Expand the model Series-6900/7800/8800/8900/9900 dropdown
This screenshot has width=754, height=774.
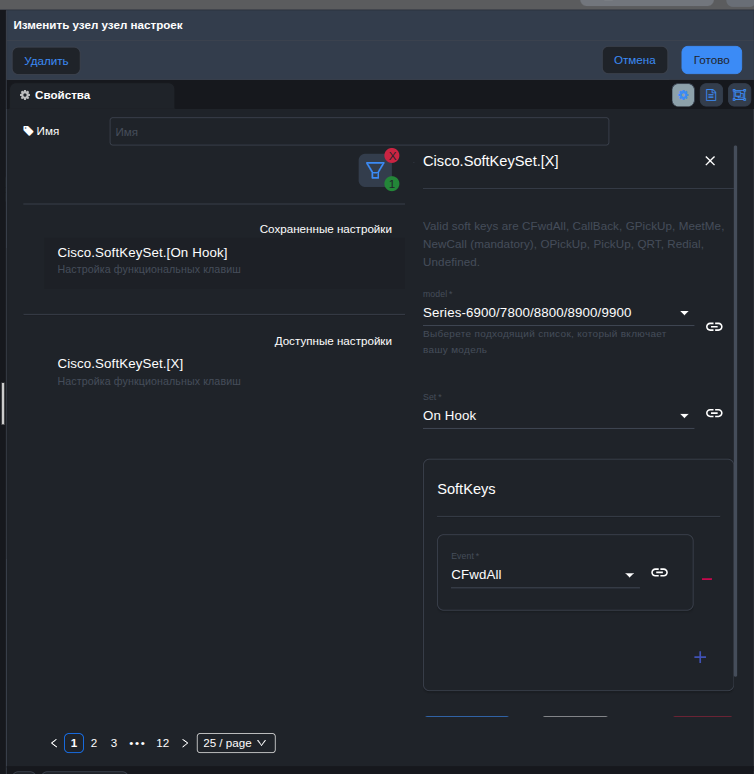tap(558, 312)
